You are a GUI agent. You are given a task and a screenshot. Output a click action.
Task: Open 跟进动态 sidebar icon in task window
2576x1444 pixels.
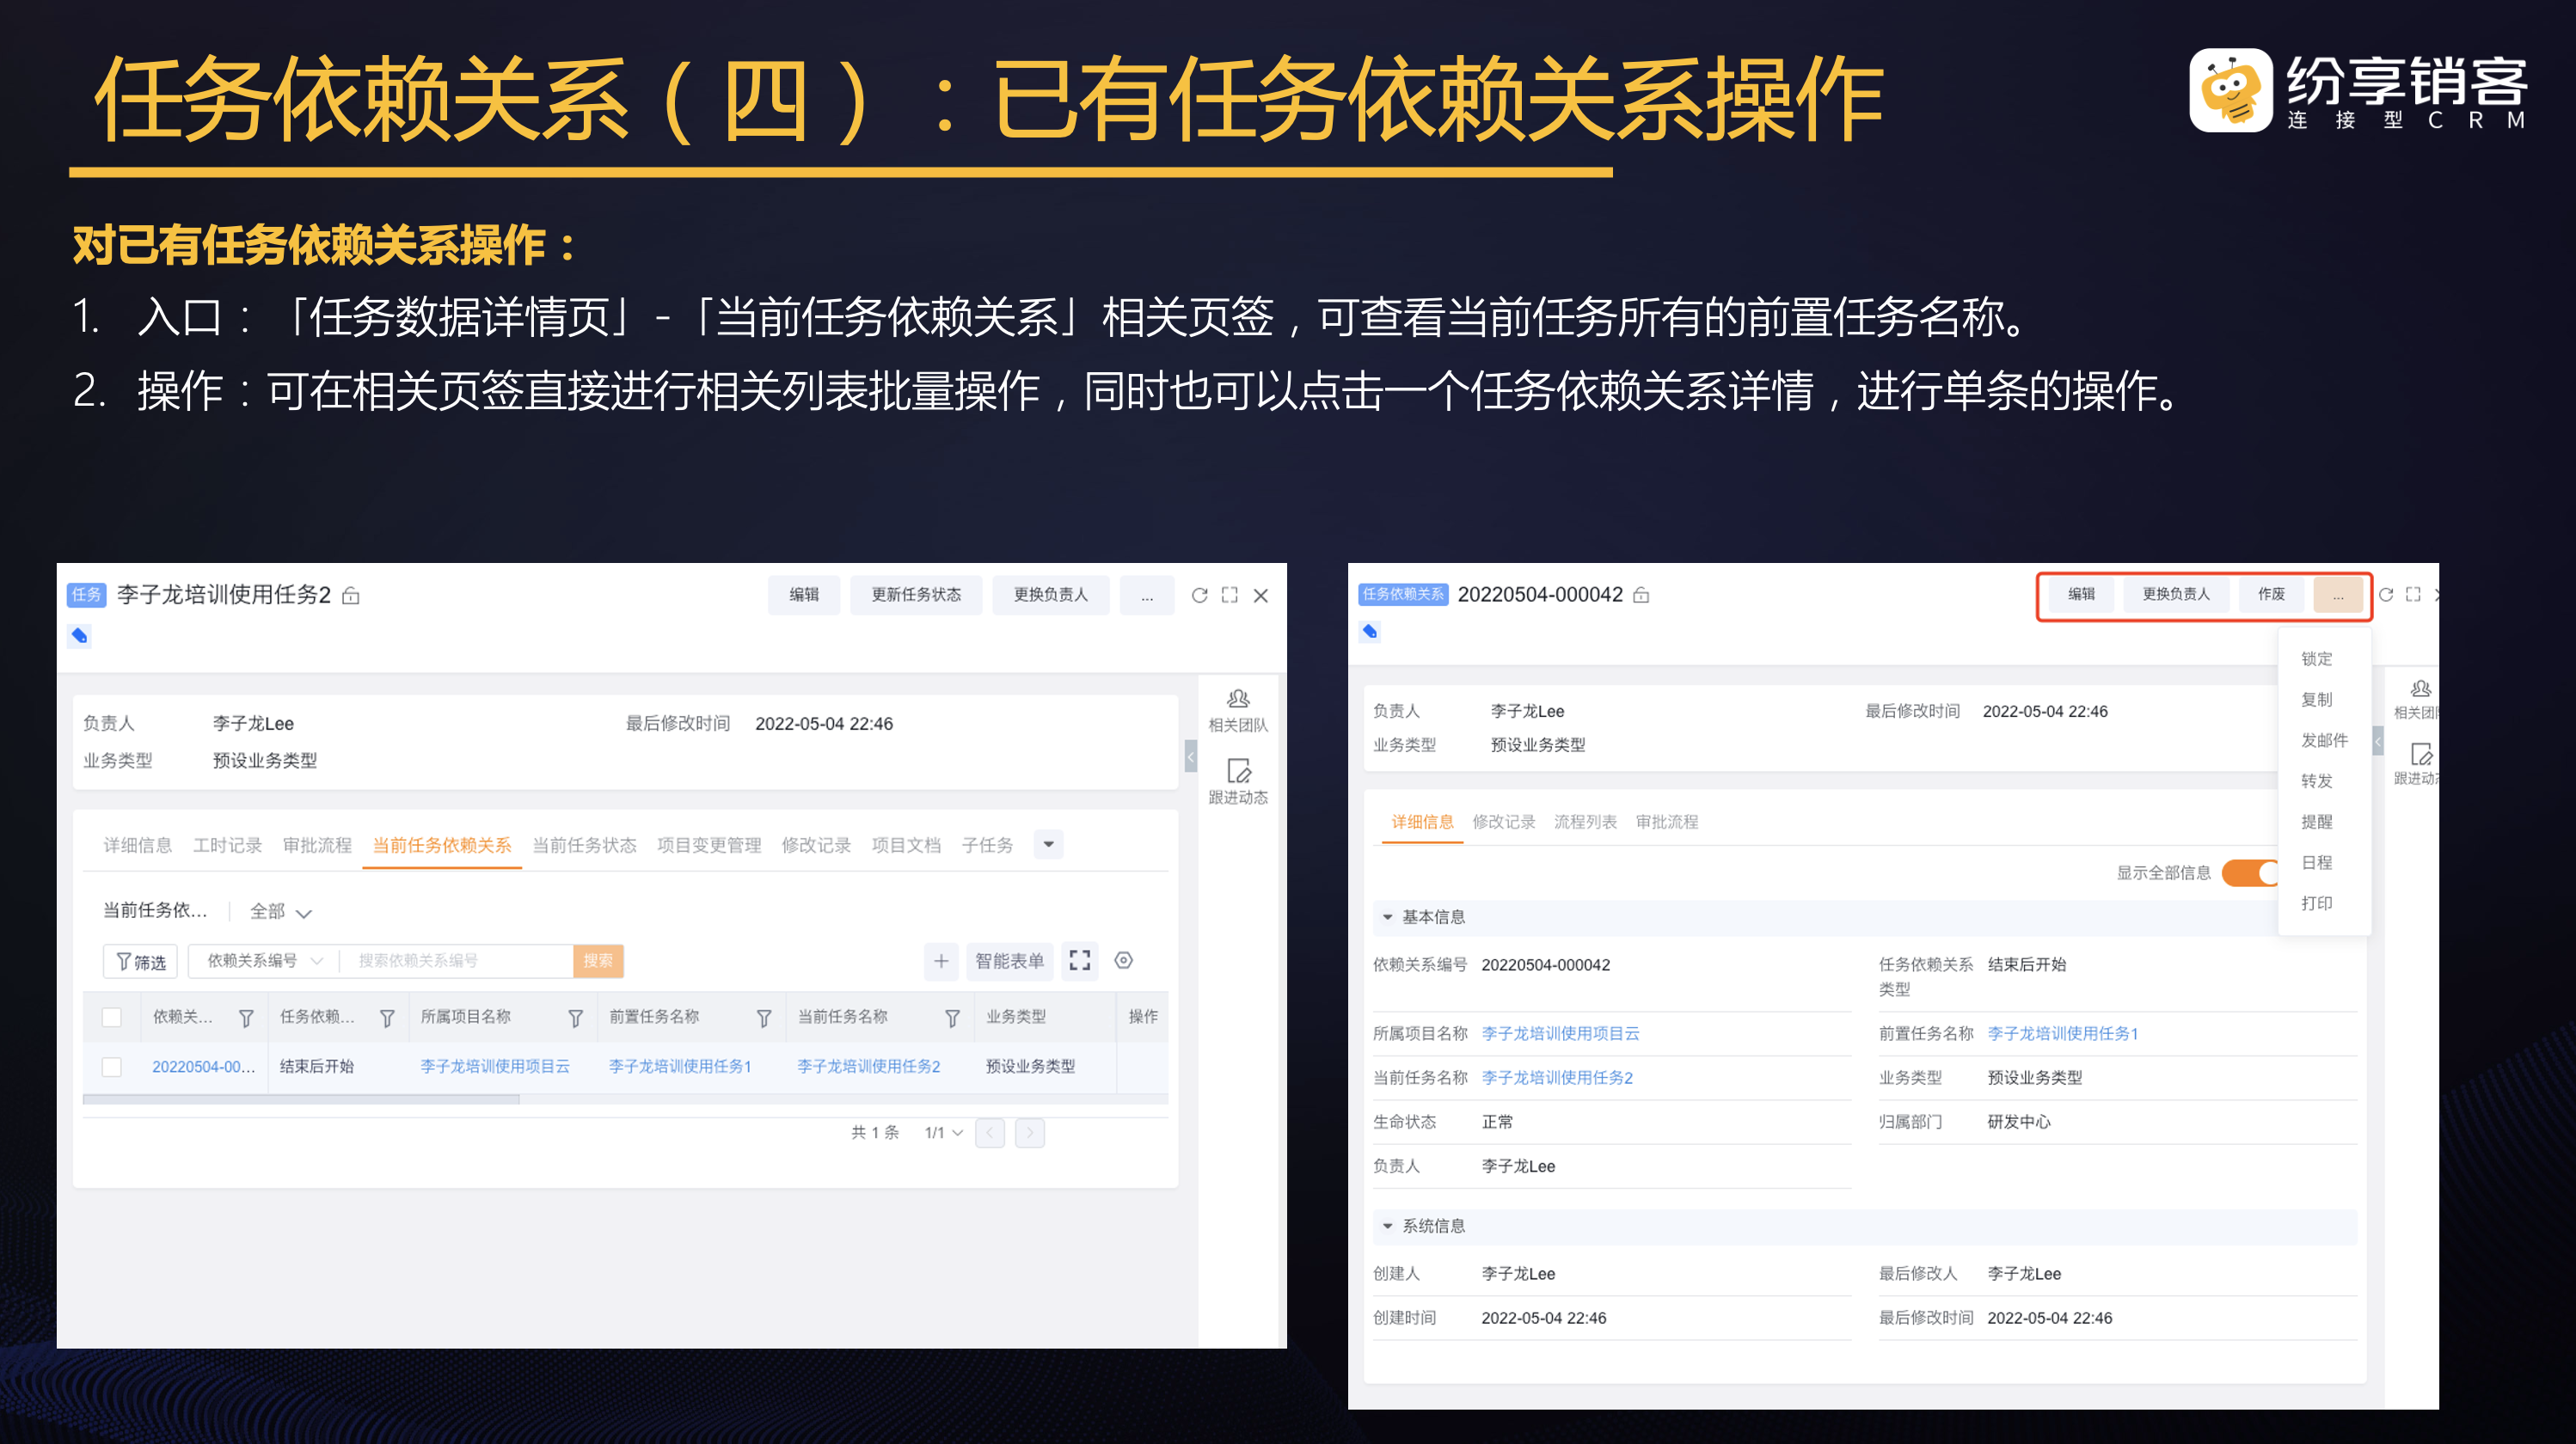click(1238, 782)
